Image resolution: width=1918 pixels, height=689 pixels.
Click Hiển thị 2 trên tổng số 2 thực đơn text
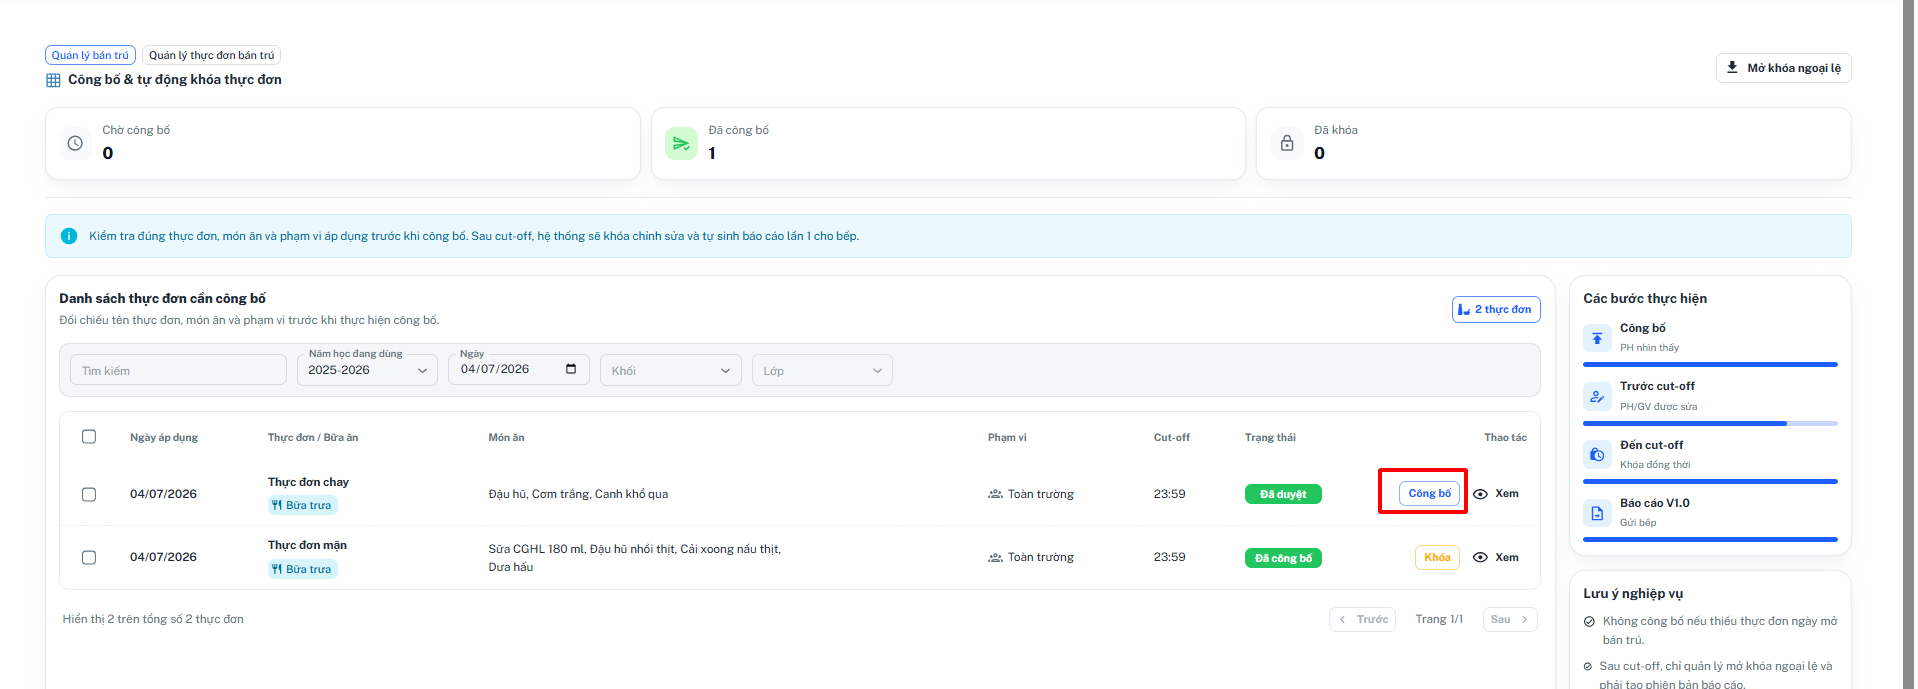click(x=153, y=620)
